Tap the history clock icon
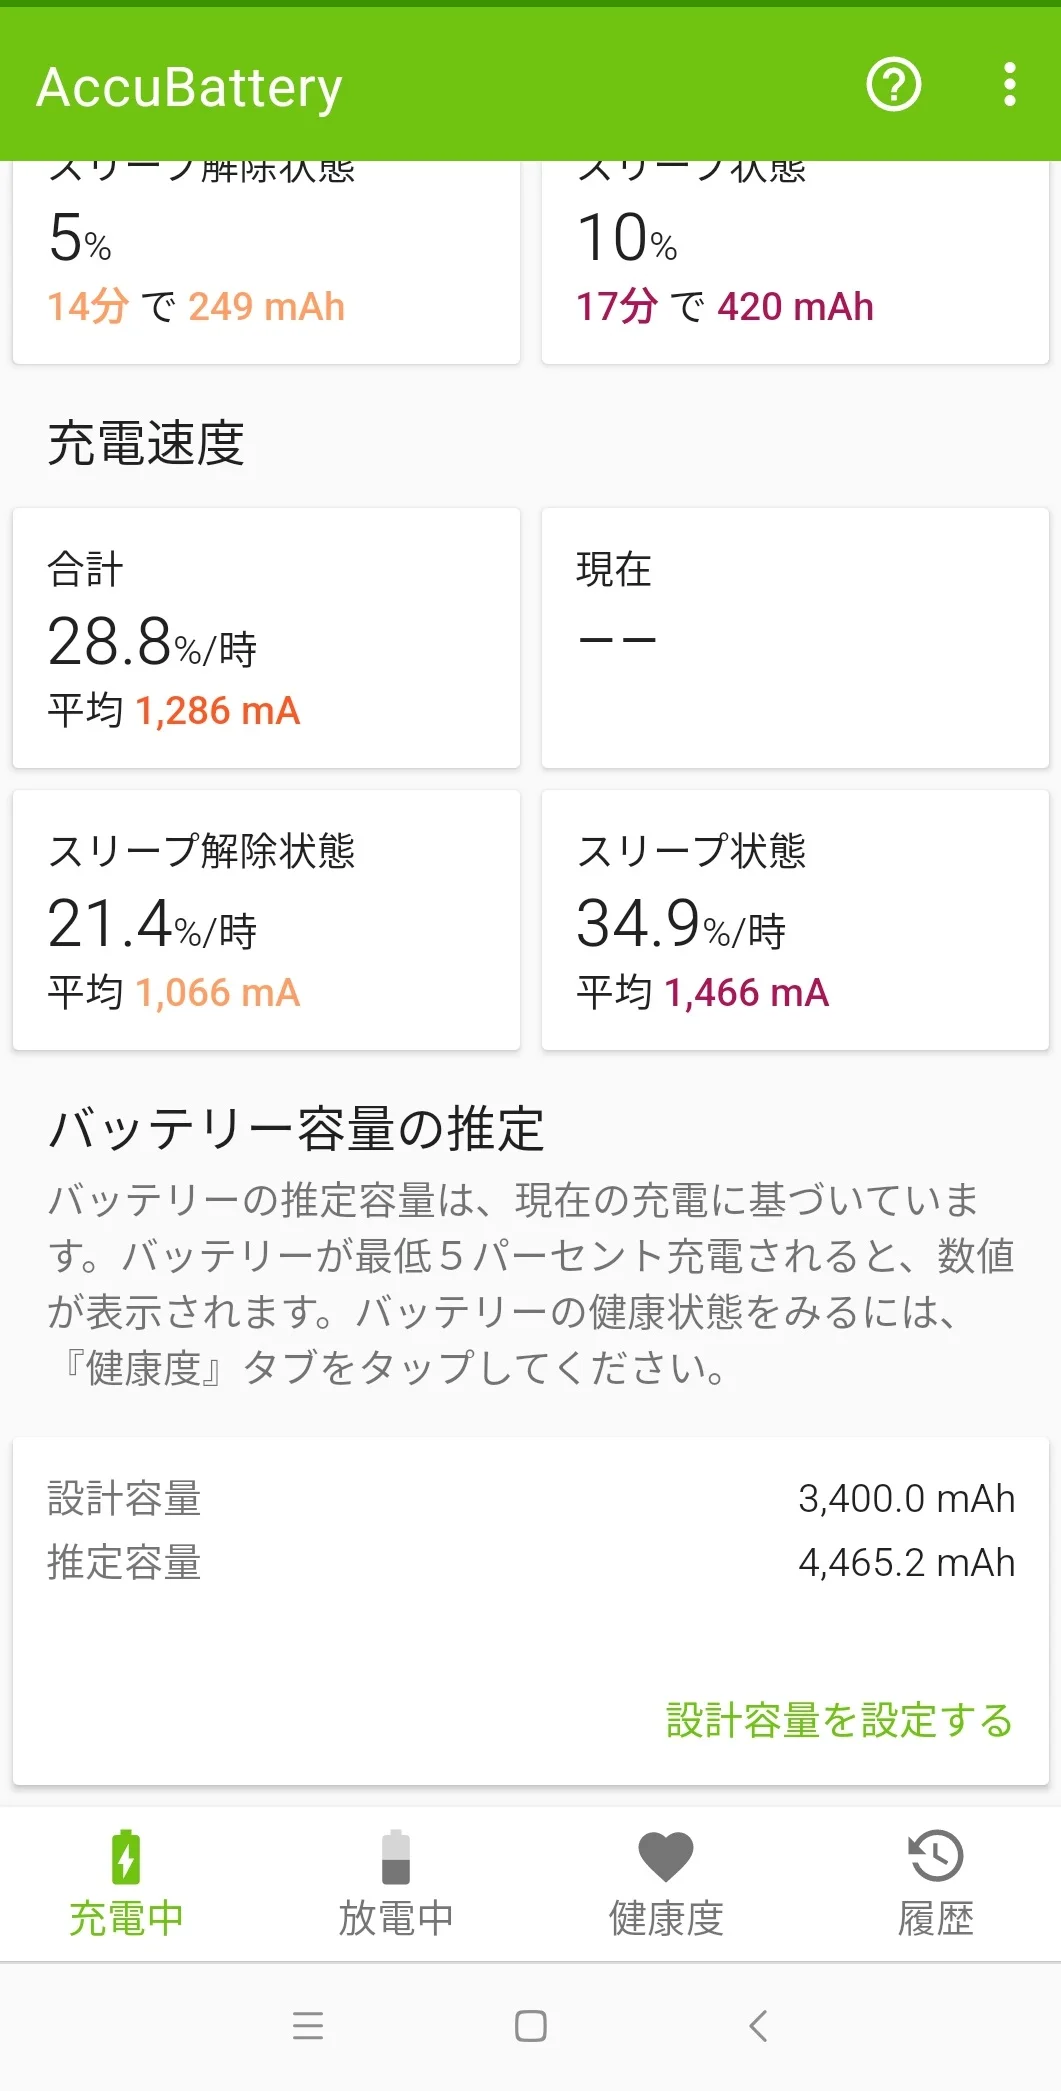Image resolution: width=1061 pixels, height=2091 pixels. coord(936,1856)
